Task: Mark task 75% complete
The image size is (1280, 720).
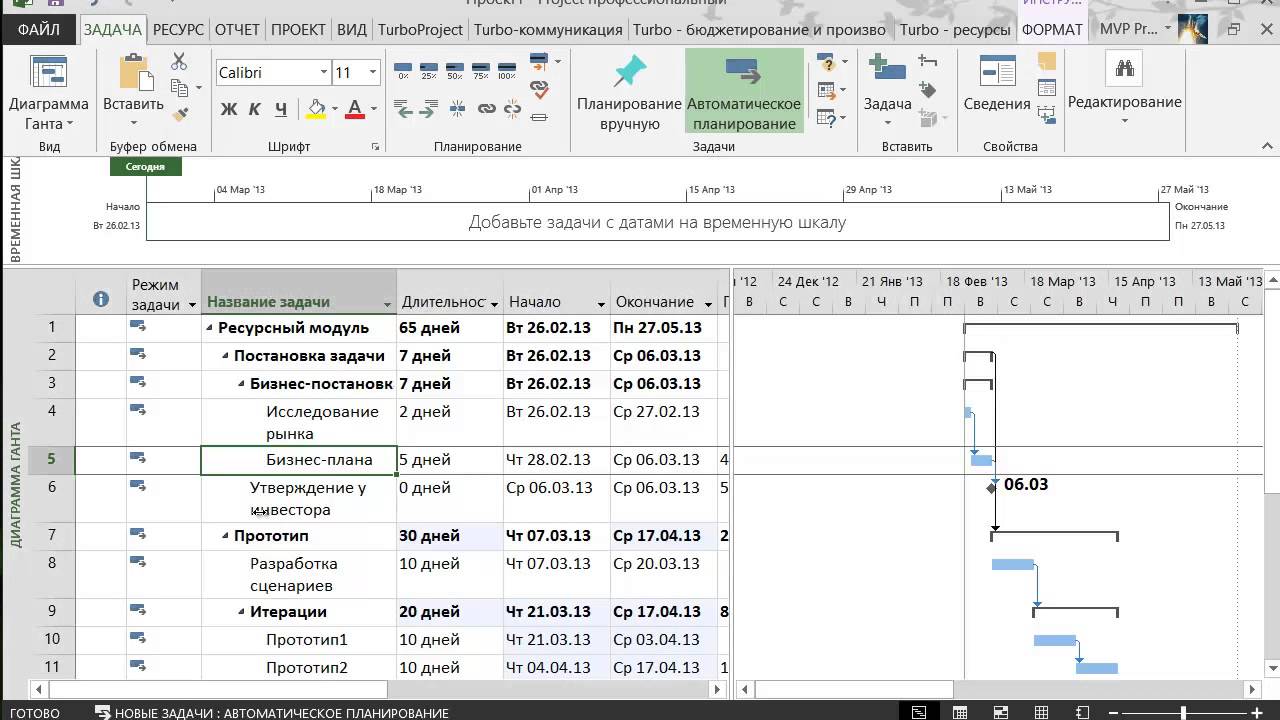Action: pyautogui.click(x=481, y=70)
